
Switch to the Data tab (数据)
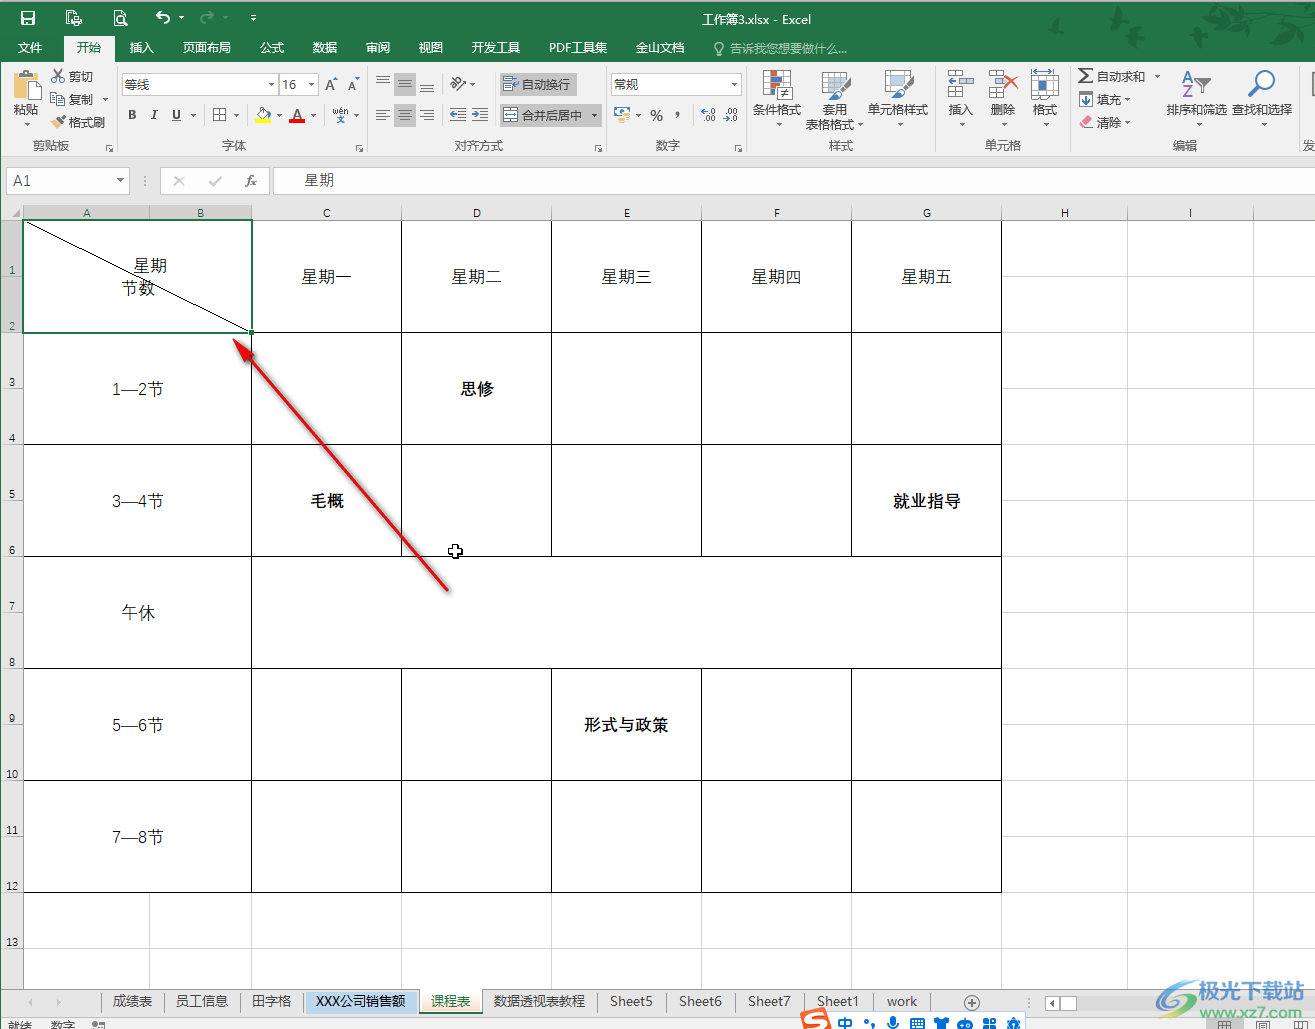(325, 47)
